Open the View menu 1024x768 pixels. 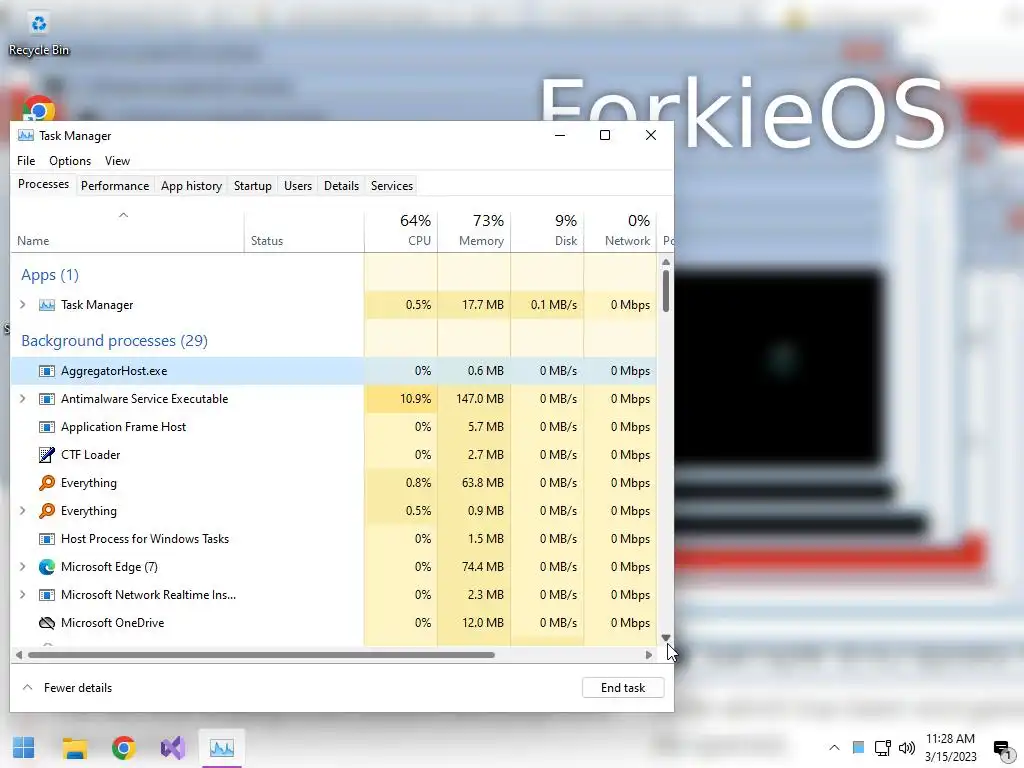click(118, 161)
